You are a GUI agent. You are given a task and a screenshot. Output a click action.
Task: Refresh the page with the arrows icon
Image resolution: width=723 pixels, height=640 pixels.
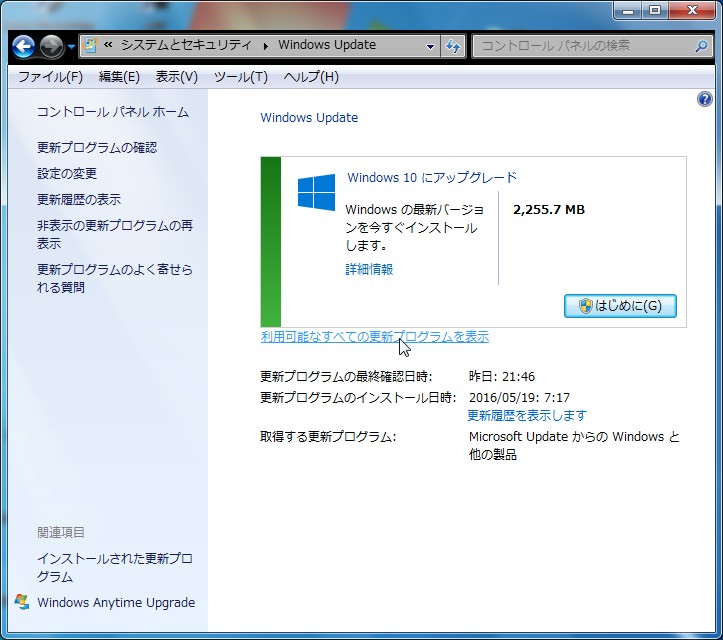(x=453, y=46)
